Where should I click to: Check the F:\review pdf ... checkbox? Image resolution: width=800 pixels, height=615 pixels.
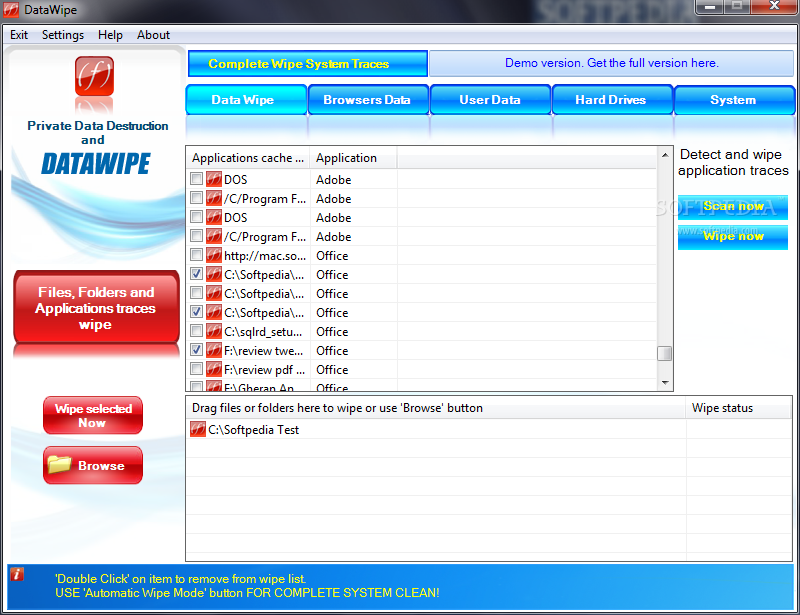pos(196,368)
